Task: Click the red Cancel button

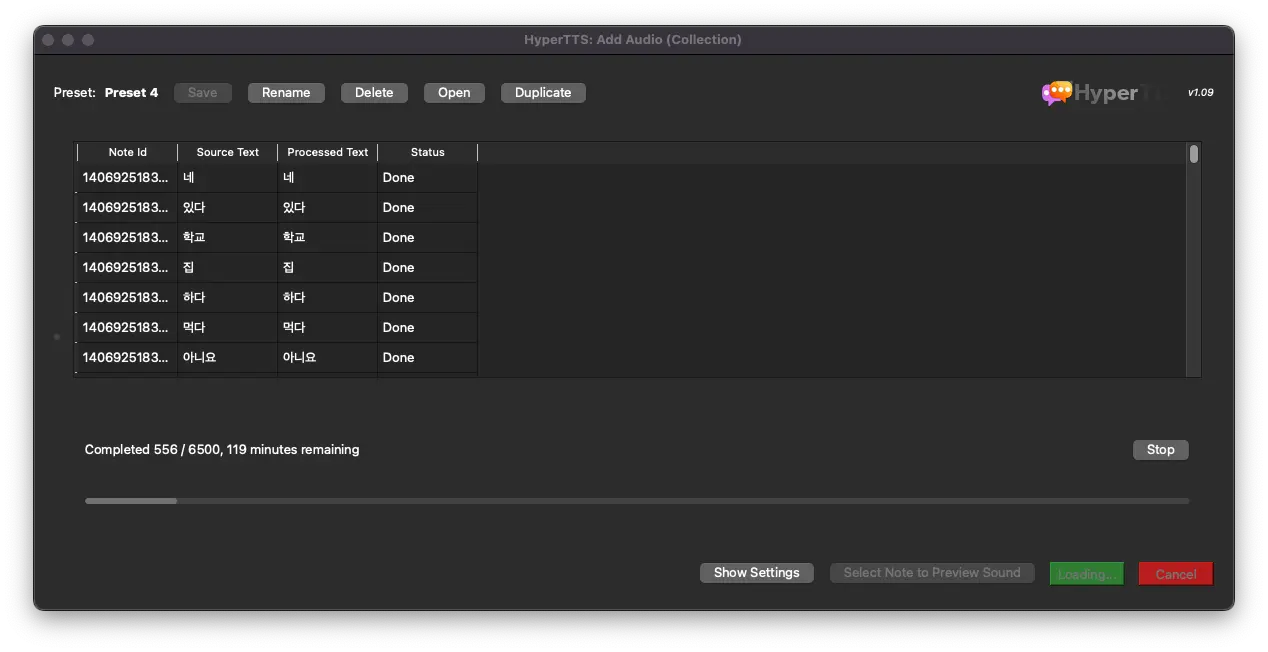Action: [x=1175, y=574]
